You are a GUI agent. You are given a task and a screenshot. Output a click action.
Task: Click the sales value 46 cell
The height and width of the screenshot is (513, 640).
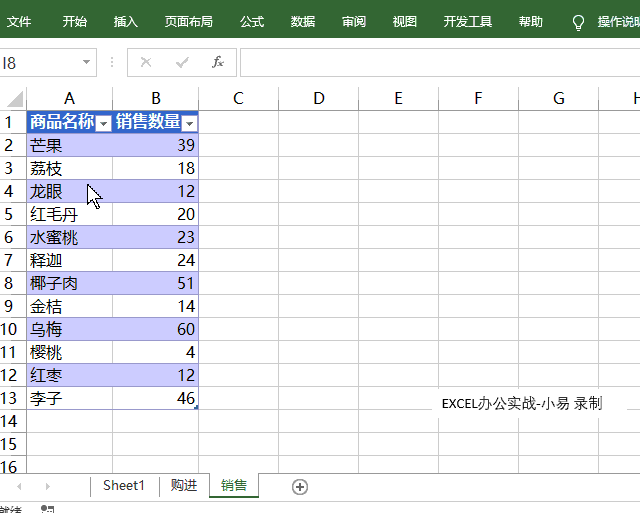point(156,398)
